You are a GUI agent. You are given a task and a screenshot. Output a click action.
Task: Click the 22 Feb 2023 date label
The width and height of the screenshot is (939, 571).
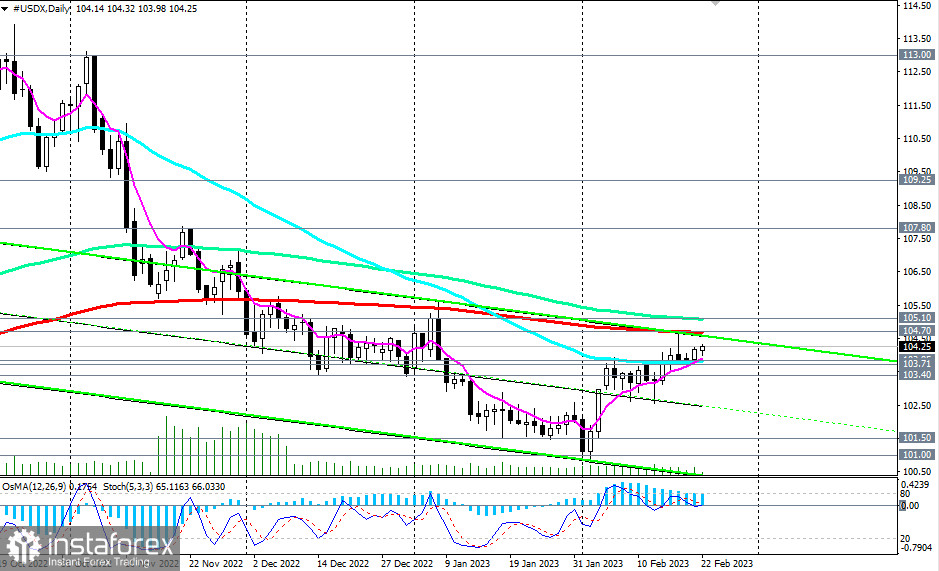pyautogui.click(x=727, y=564)
